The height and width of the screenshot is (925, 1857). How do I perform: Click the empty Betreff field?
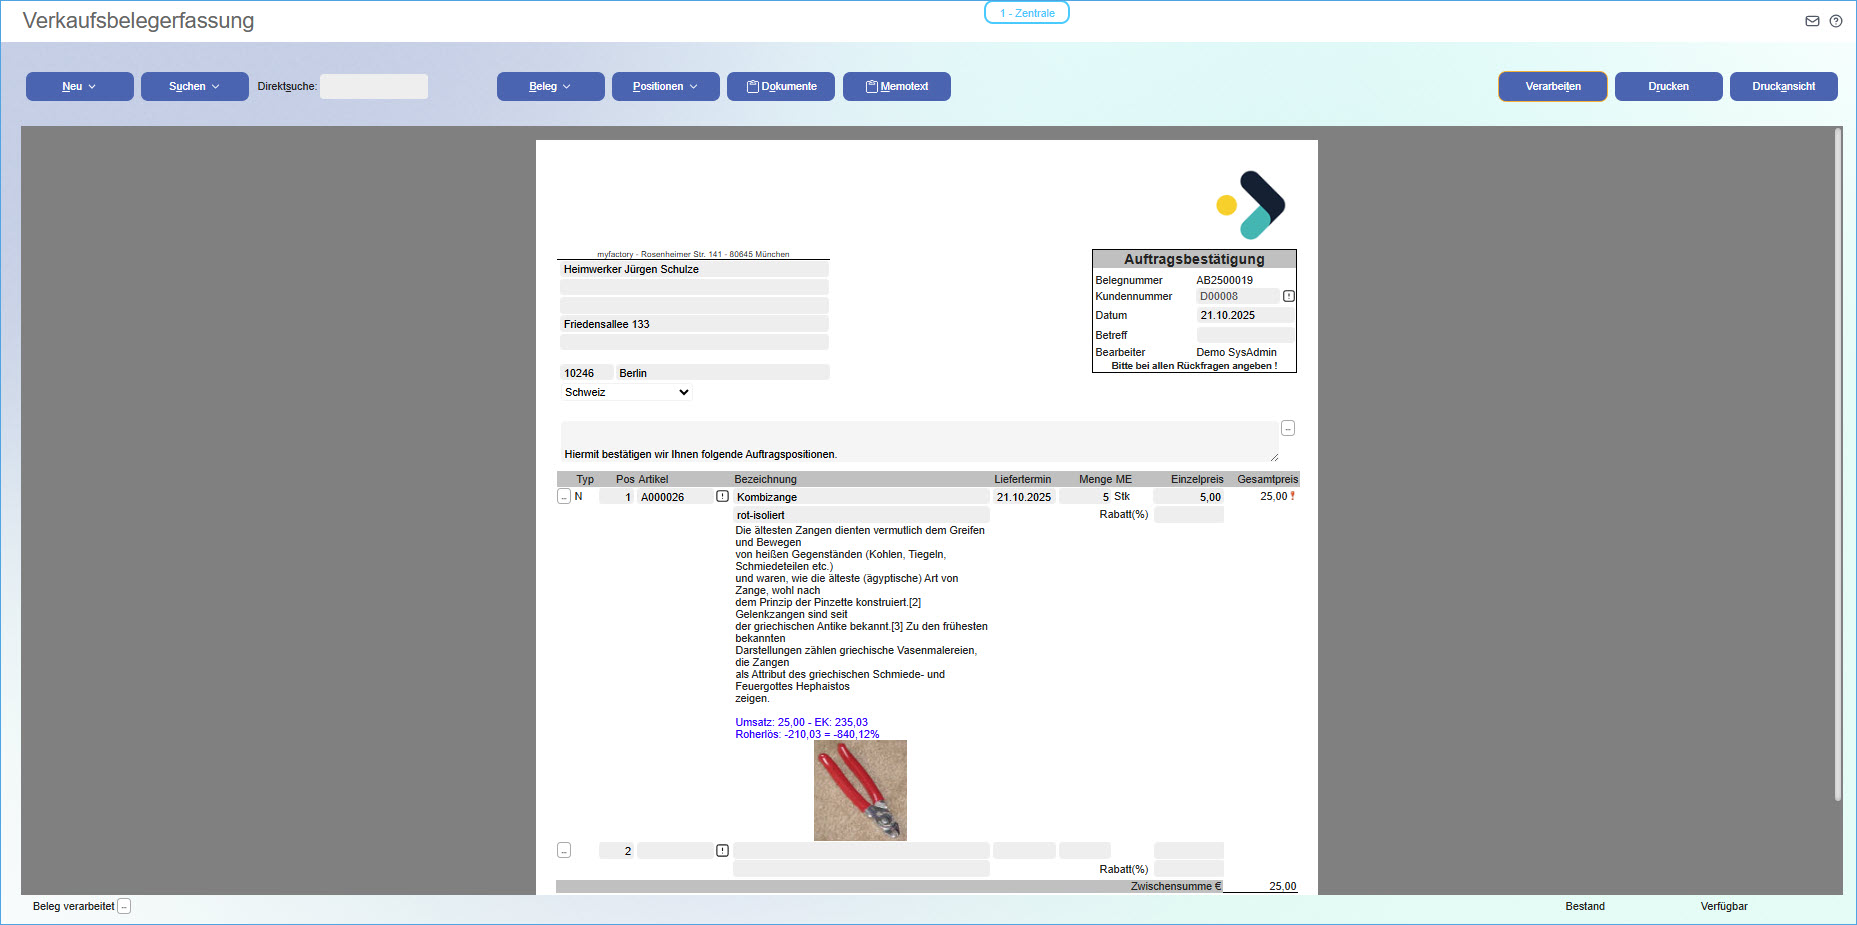click(1246, 335)
